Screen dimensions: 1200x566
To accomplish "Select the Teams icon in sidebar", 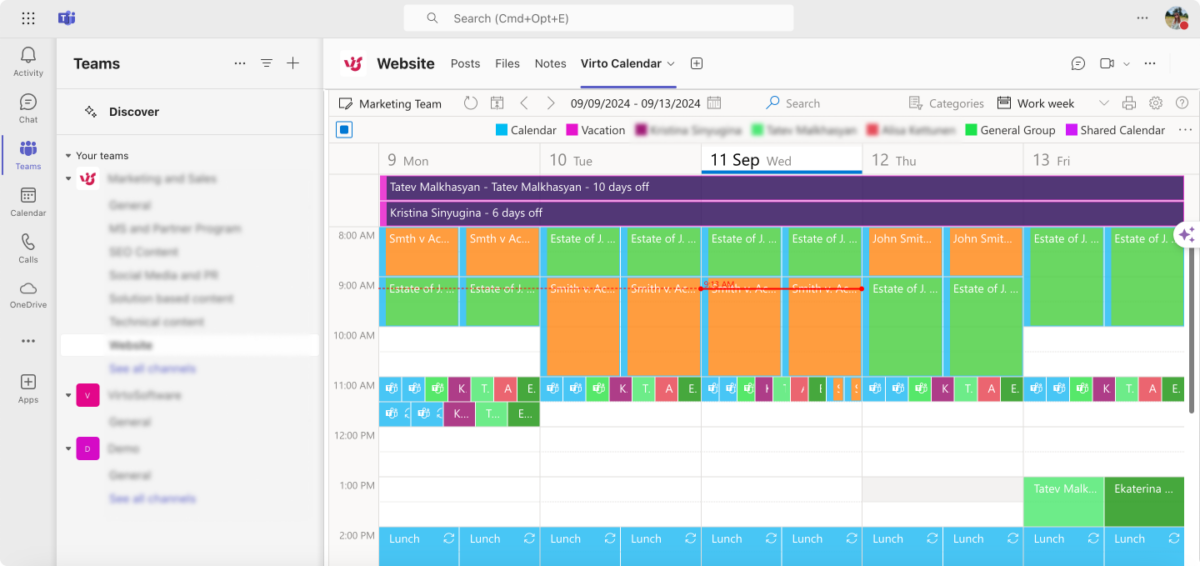I will click(28, 155).
